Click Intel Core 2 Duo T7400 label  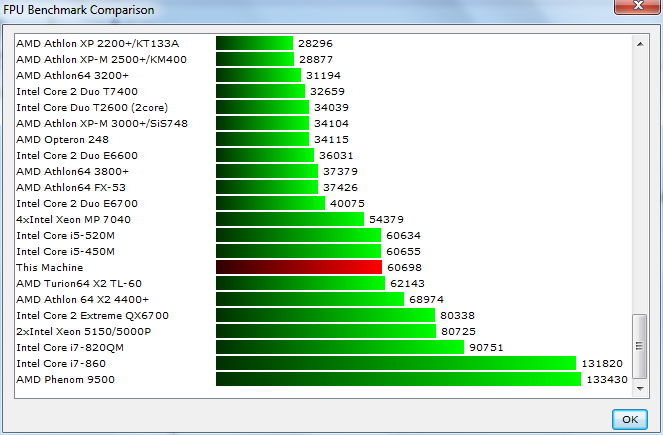pos(77,91)
